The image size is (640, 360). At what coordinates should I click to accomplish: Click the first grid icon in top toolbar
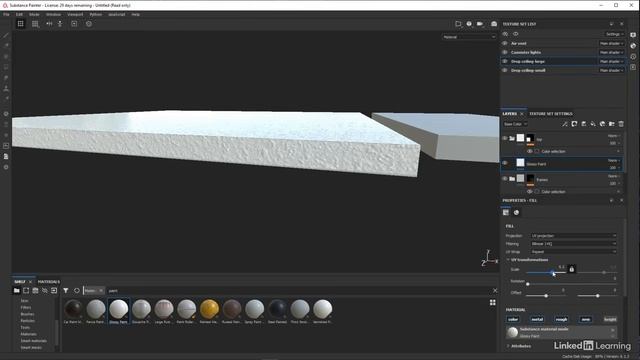(20, 24)
